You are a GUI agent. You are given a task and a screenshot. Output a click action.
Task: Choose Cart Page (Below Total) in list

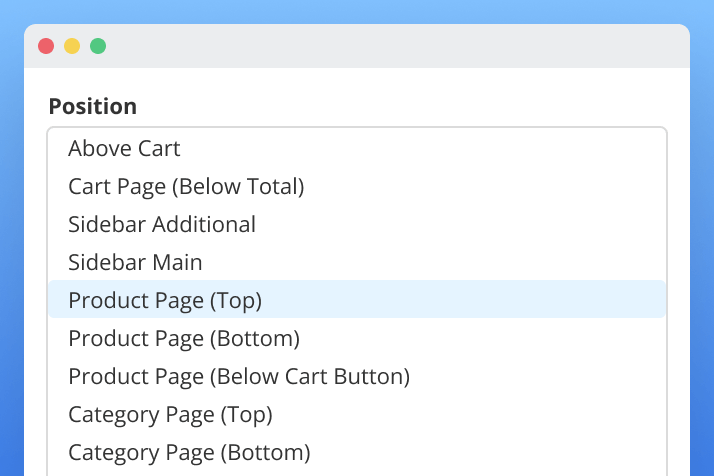(186, 187)
